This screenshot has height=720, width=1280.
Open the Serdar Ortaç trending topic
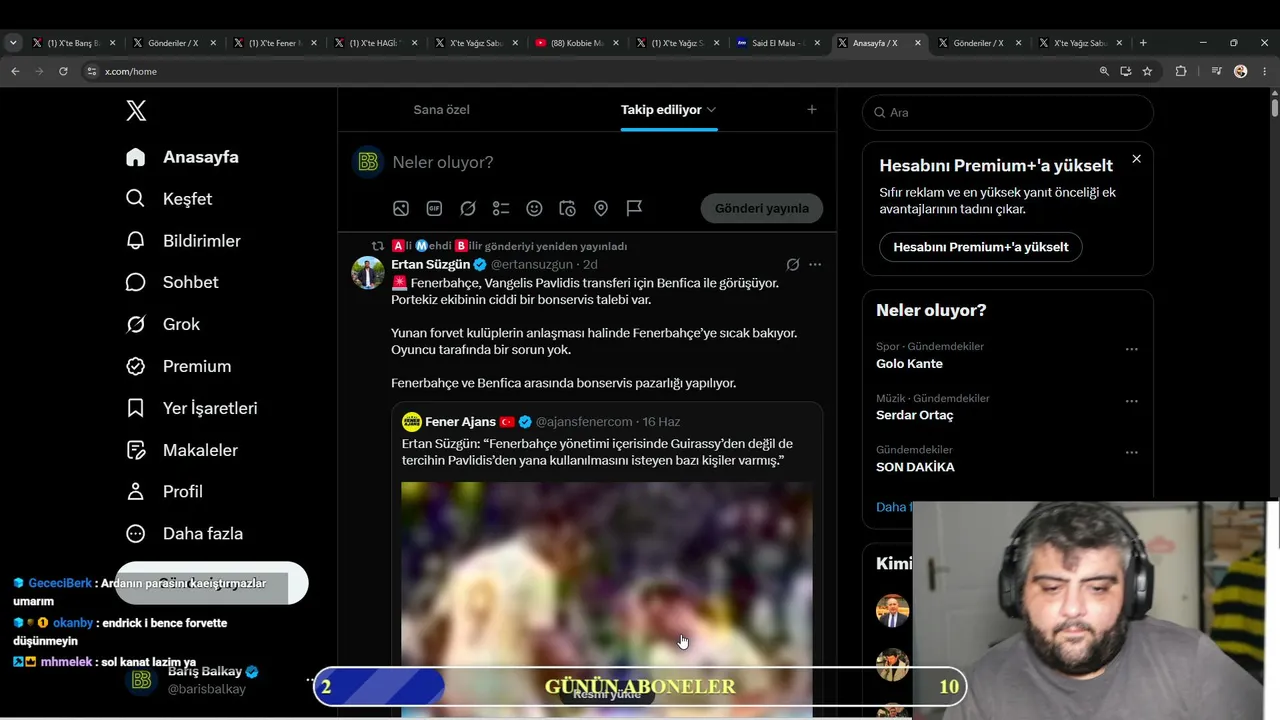pyautogui.click(x=915, y=415)
